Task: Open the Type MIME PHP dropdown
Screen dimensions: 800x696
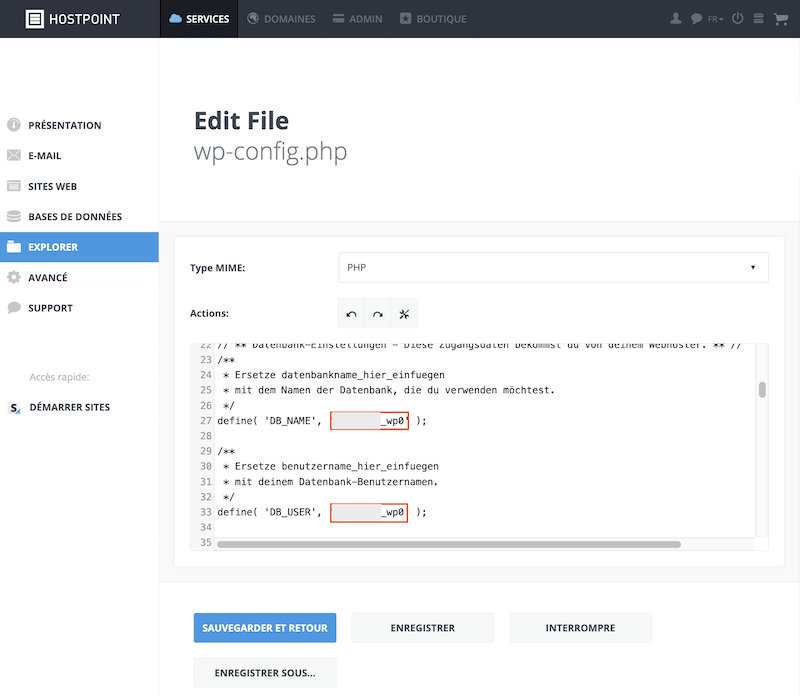Action: click(553, 267)
